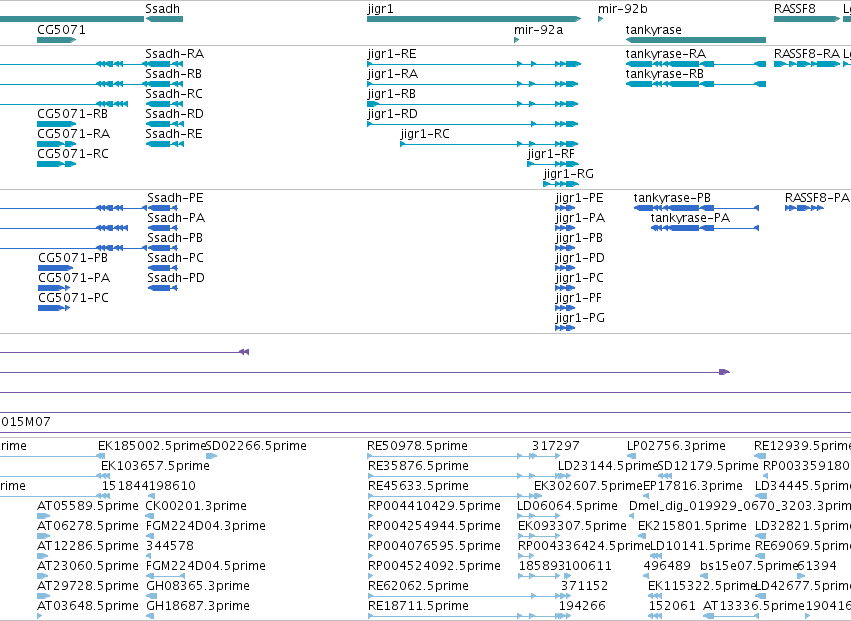Click the tankyrase-RA transcript label
Screen dimensions: 851x621
[665, 54]
